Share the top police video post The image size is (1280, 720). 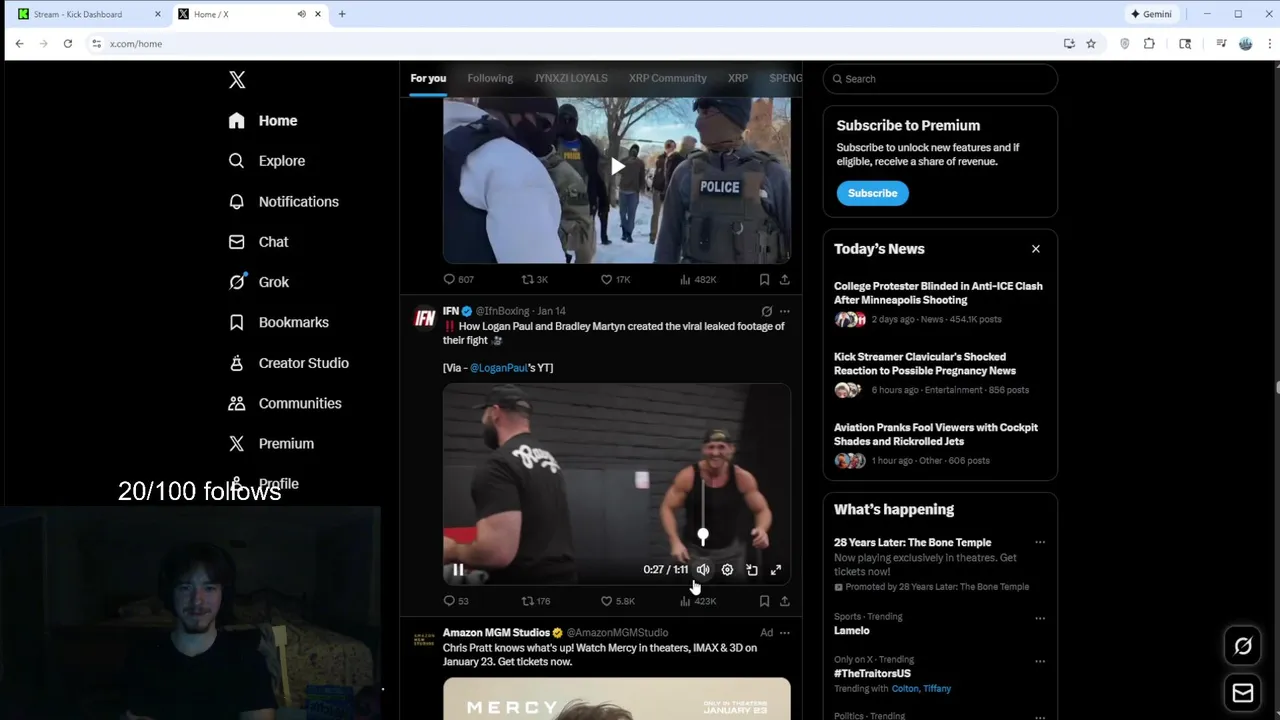pyautogui.click(x=785, y=280)
